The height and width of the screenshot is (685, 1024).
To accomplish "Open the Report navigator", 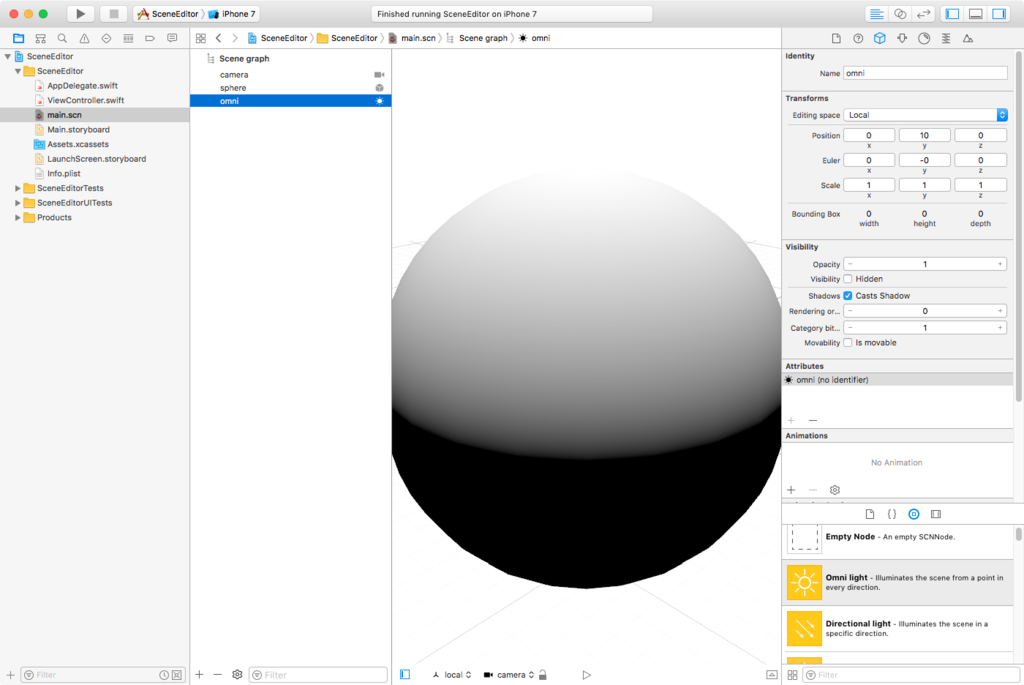I will coord(172,39).
